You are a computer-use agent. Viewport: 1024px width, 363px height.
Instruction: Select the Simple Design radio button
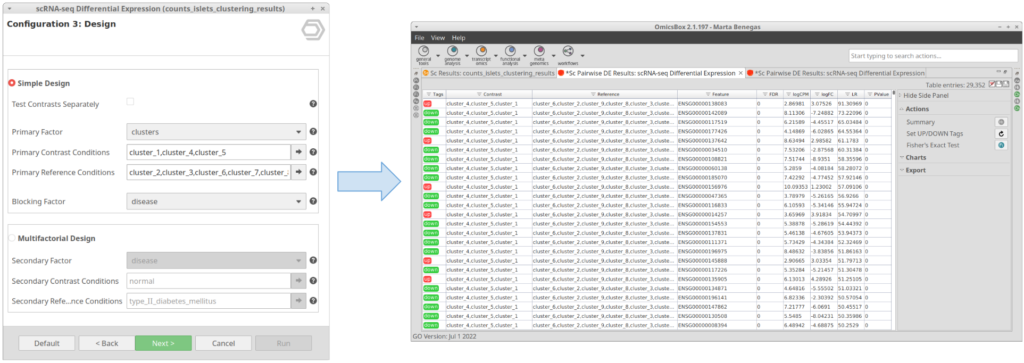click(12, 84)
